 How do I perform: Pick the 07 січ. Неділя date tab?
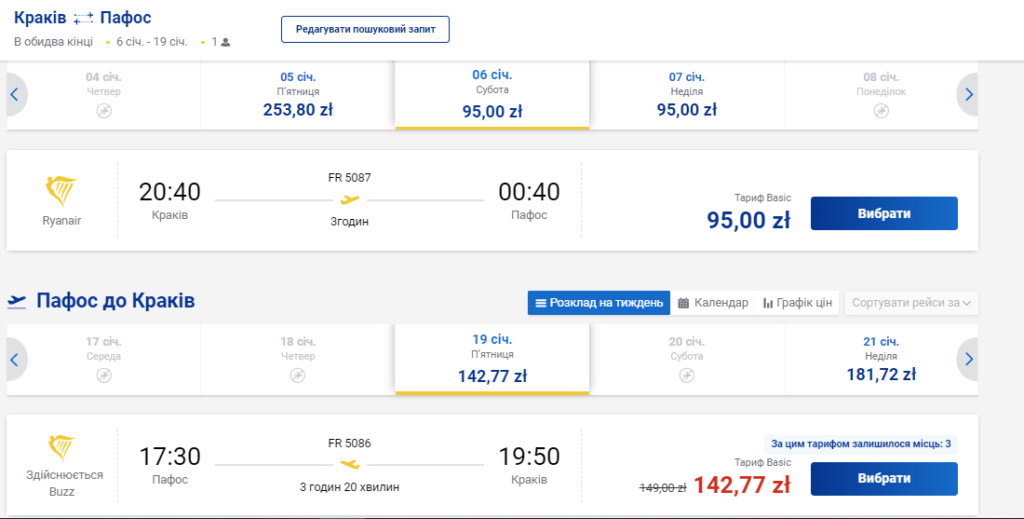[686, 95]
